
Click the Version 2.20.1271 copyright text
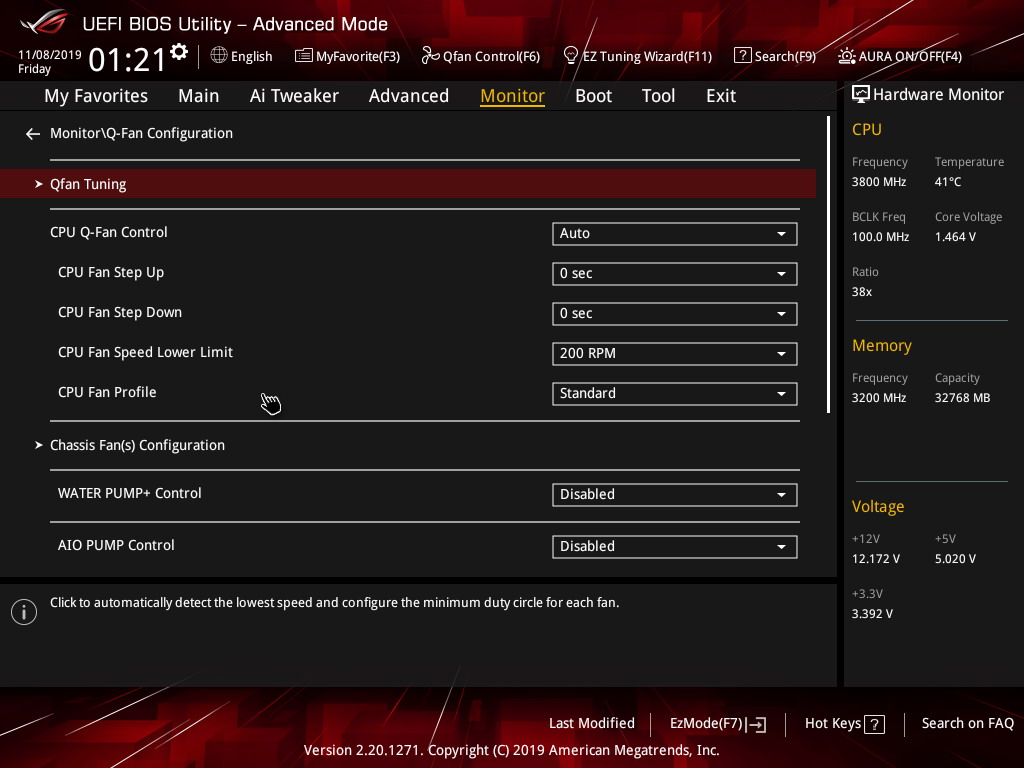(x=511, y=750)
